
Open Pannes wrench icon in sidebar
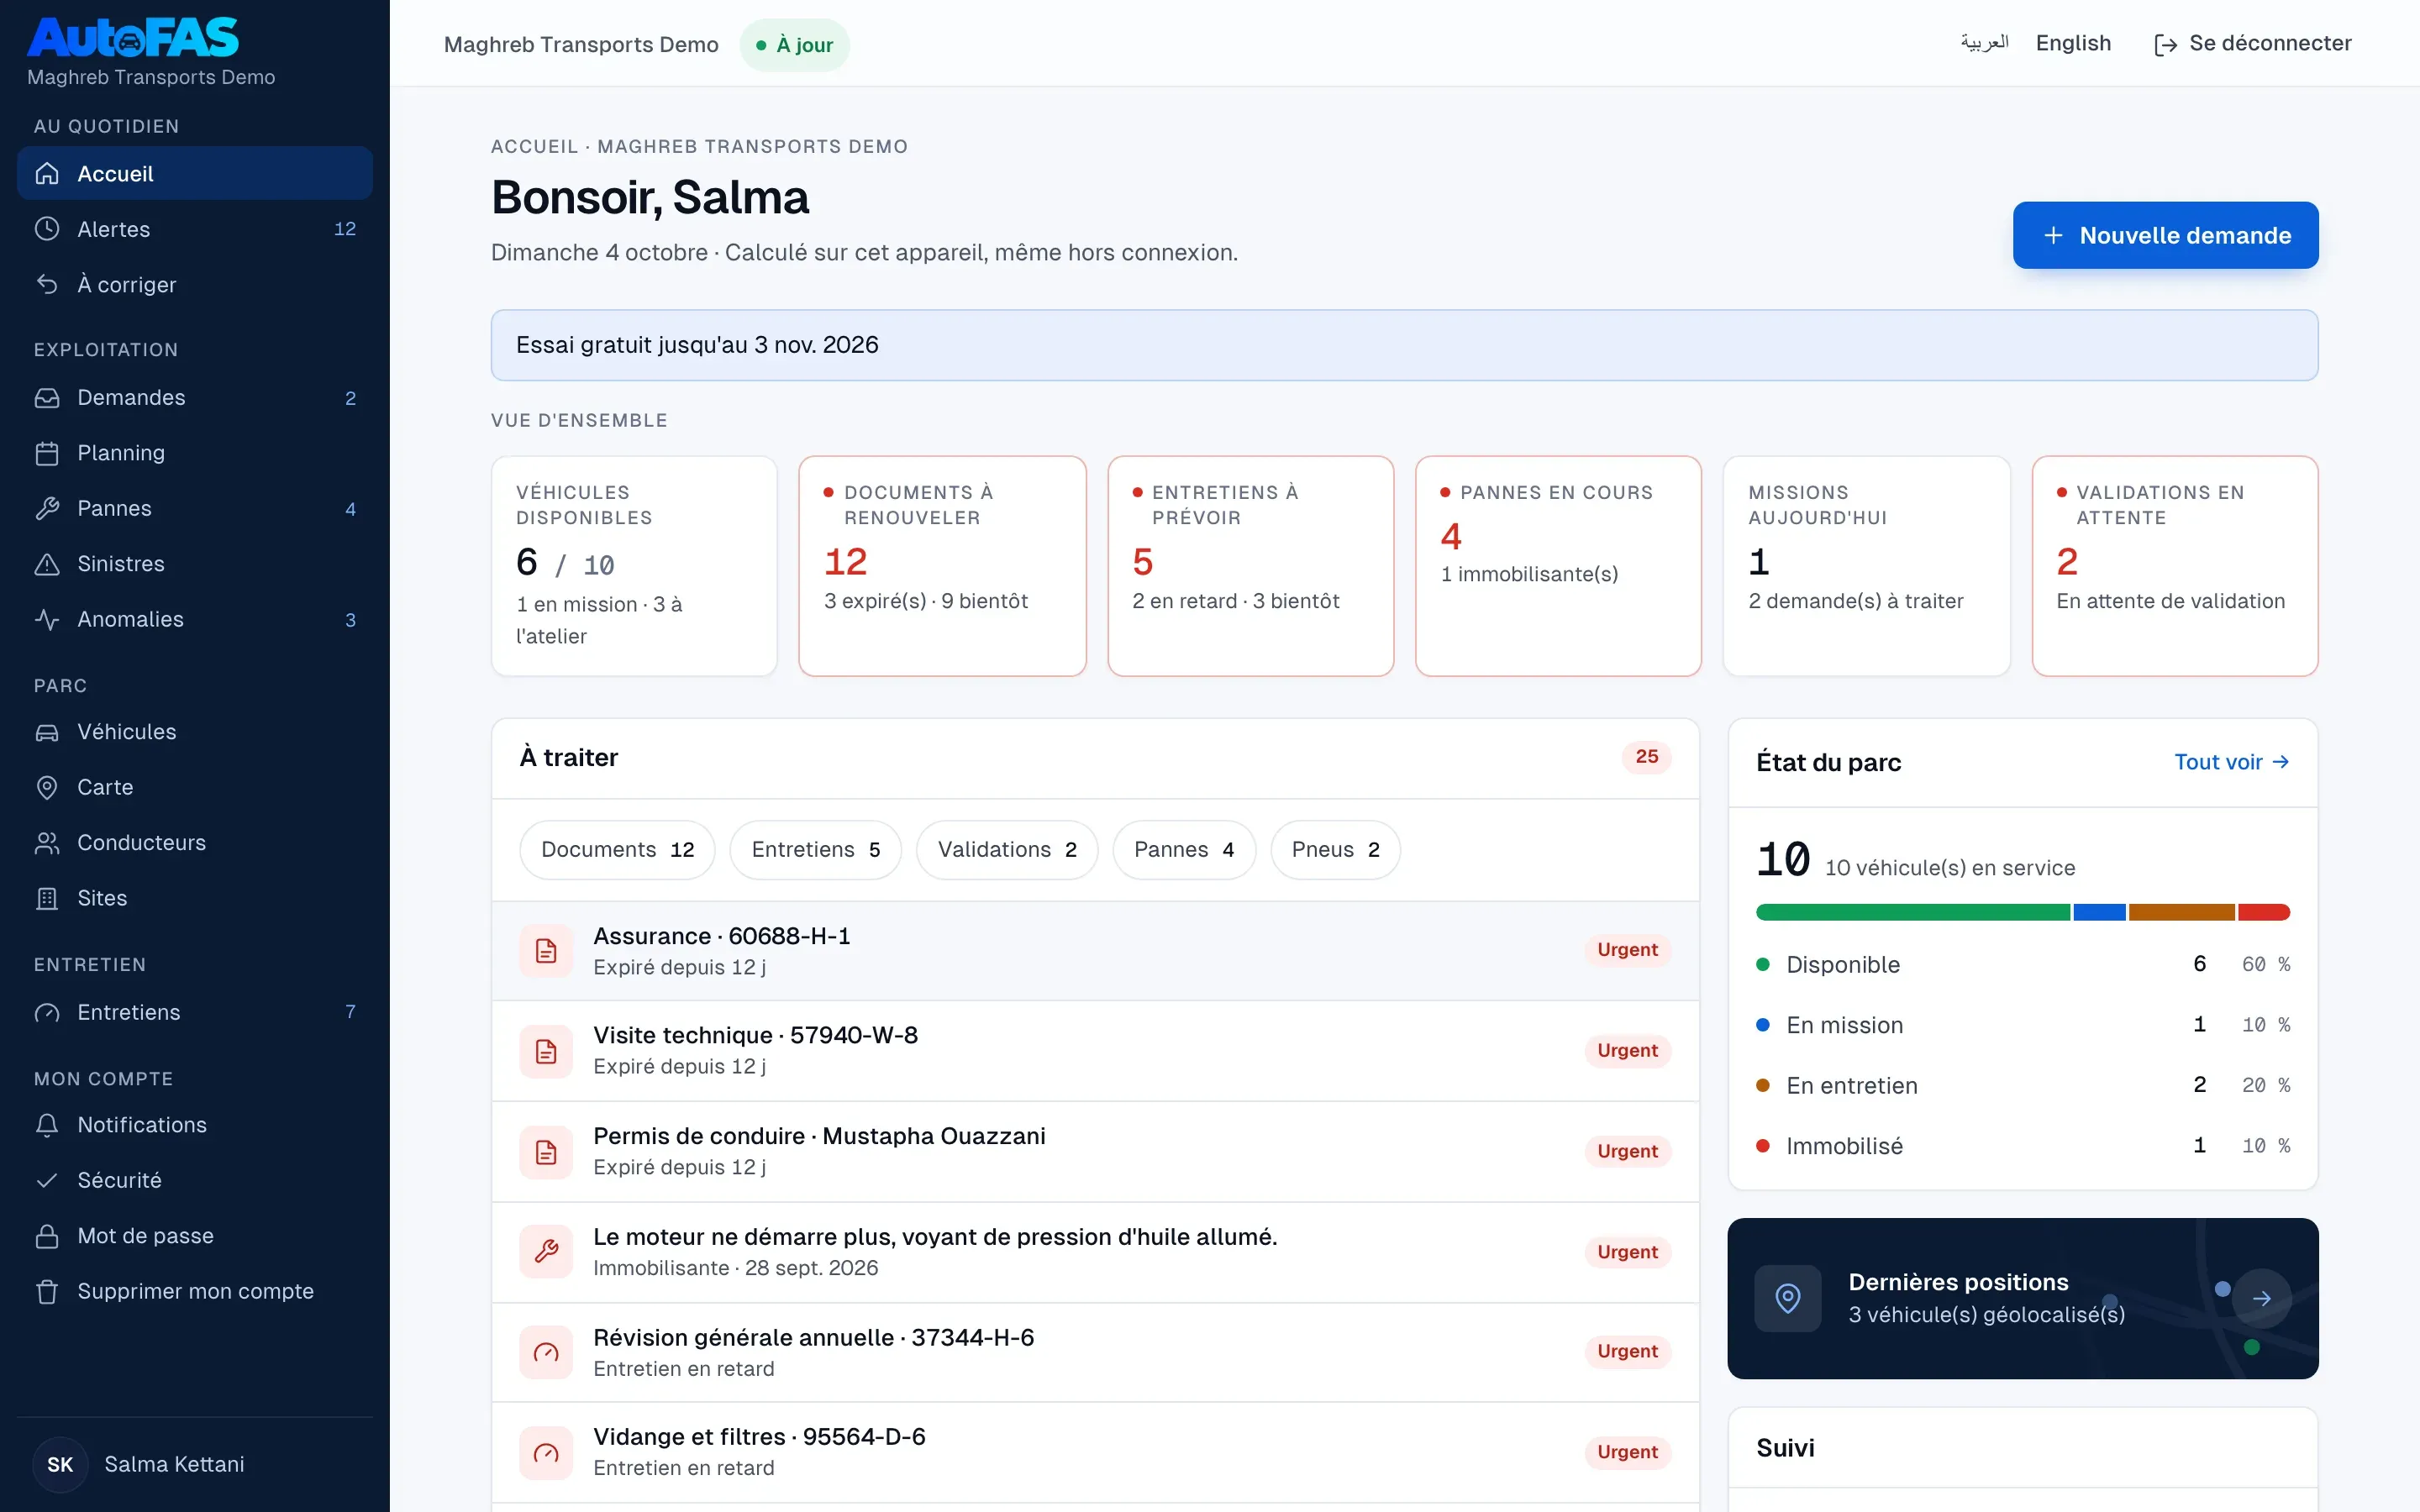pyautogui.click(x=47, y=509)
